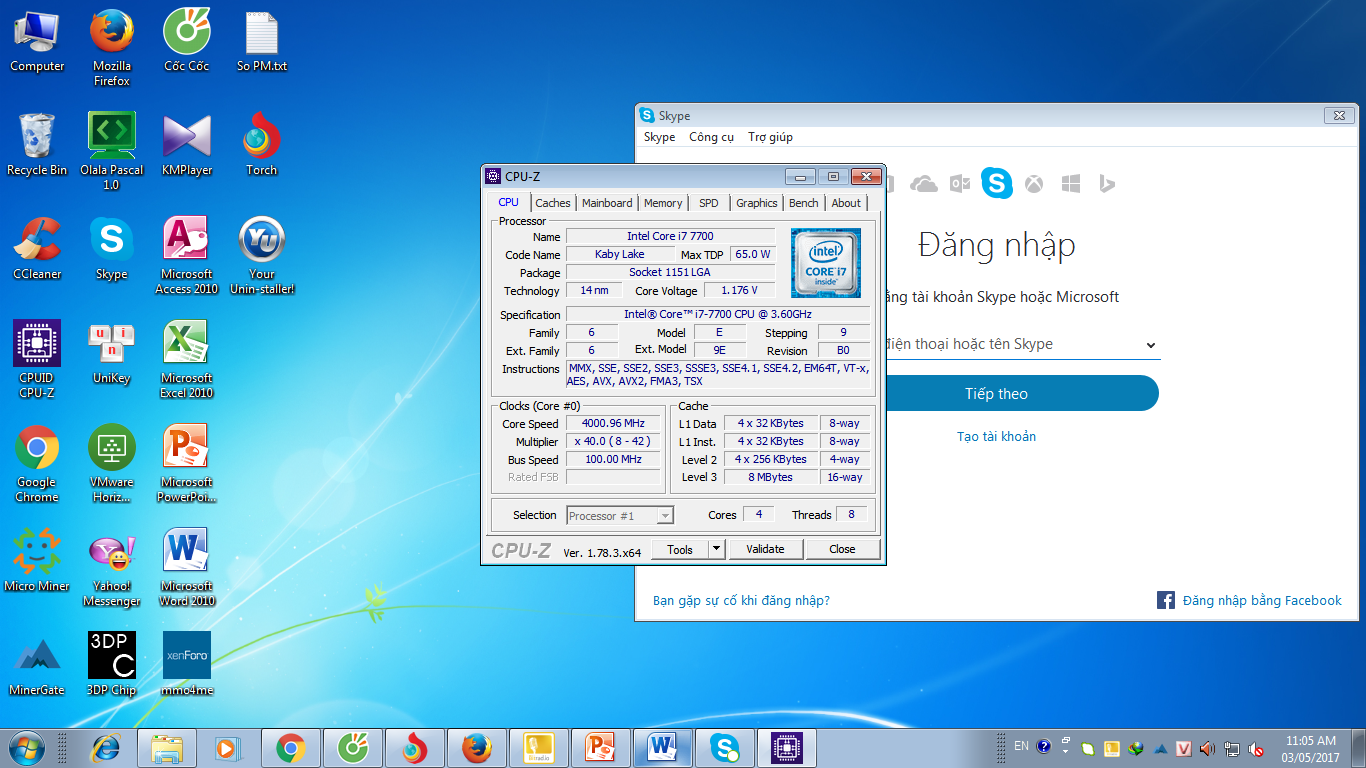
Task: Click the CPU-Z taskbar button
Action: click(x=787, y=748)
